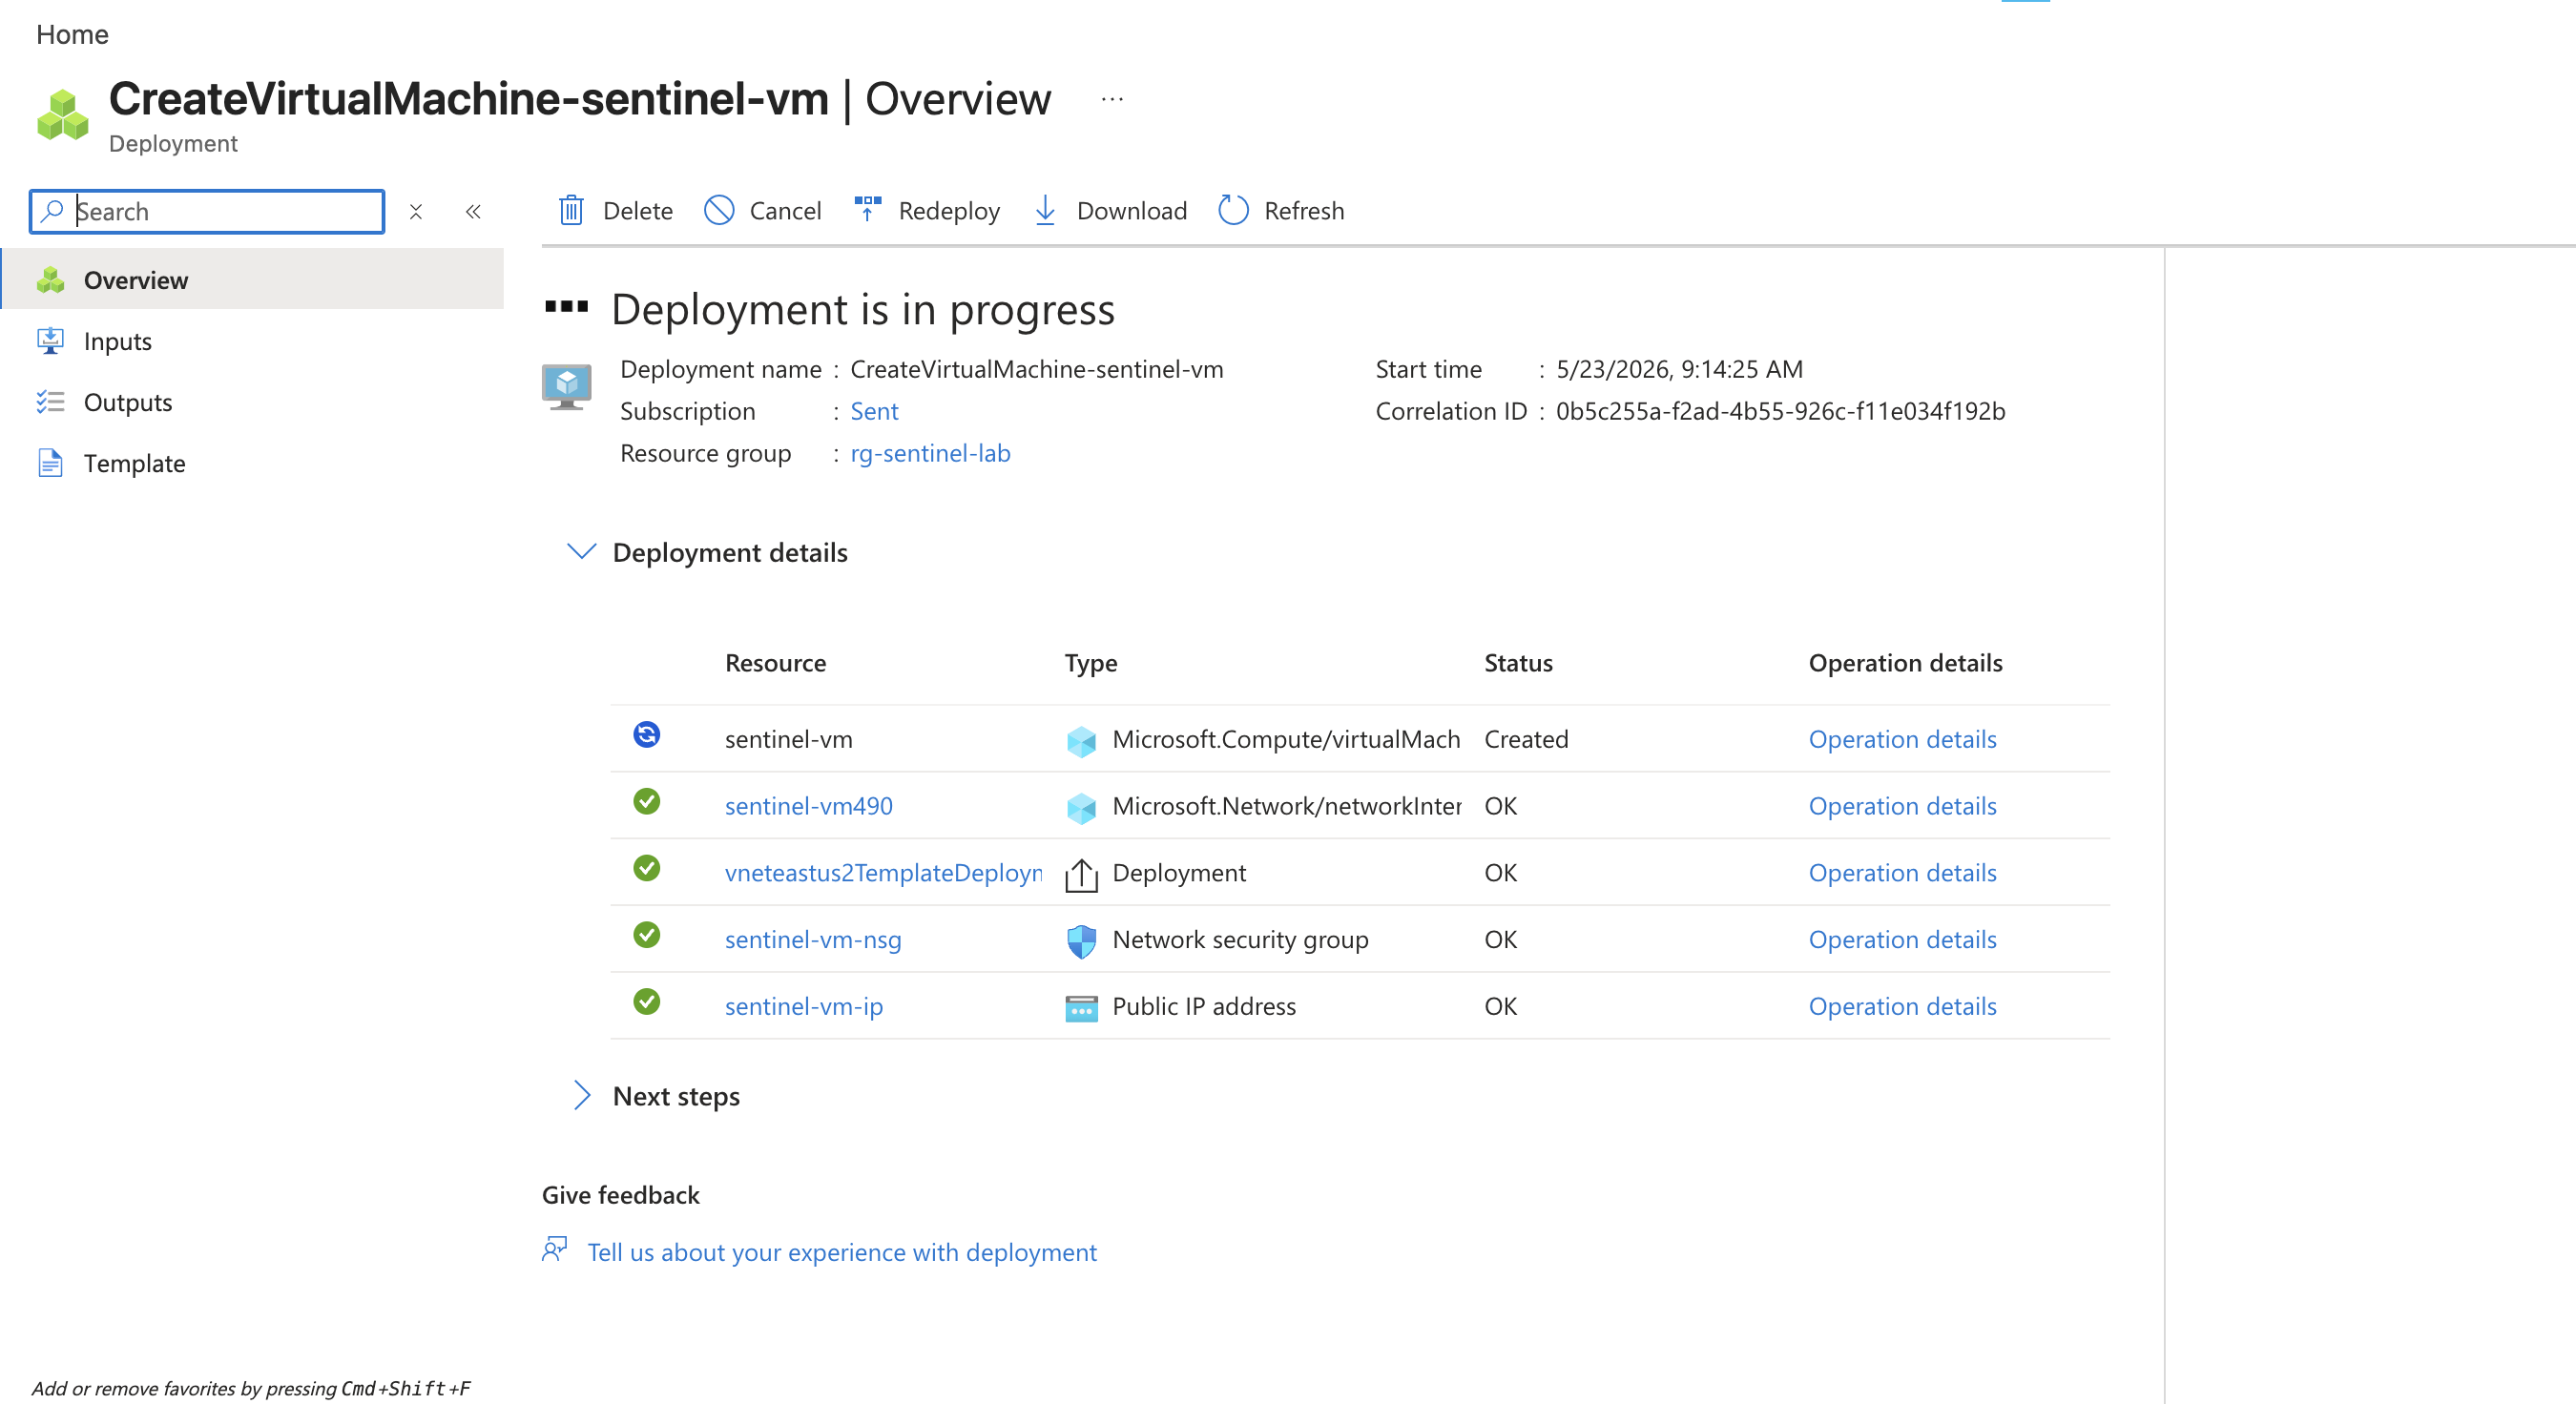Open vneteastus2TemplateDeployment resource link
Viewport: 2576px width, 1404px height.
pyautogui.click(x=883, y=873)
